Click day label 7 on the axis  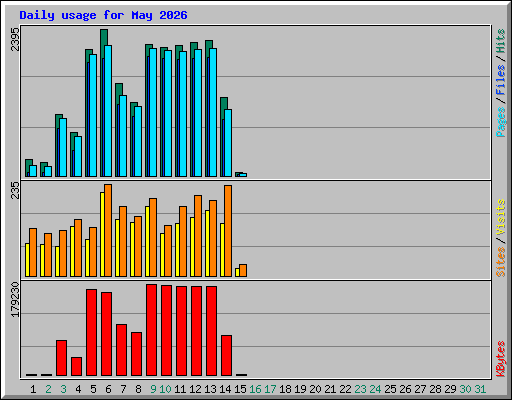pos(123,389)
